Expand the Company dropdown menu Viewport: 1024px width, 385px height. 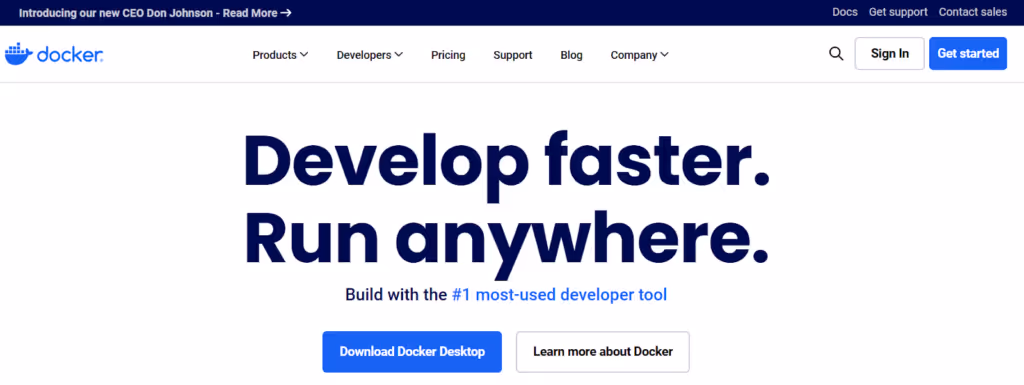click(639, 55)
